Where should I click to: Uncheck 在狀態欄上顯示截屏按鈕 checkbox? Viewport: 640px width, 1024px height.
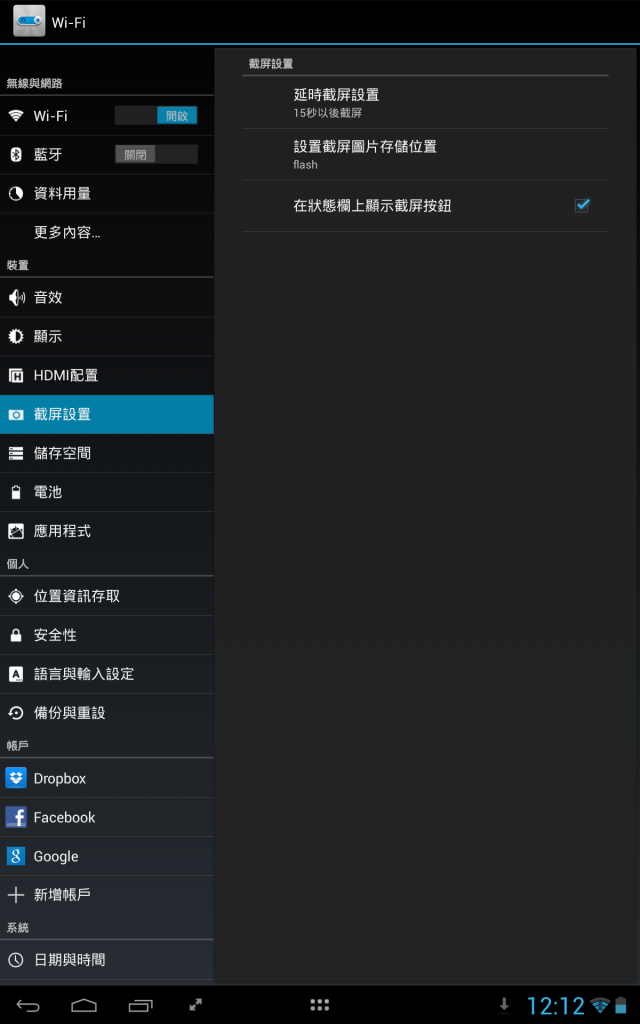(x=581, y=206)
